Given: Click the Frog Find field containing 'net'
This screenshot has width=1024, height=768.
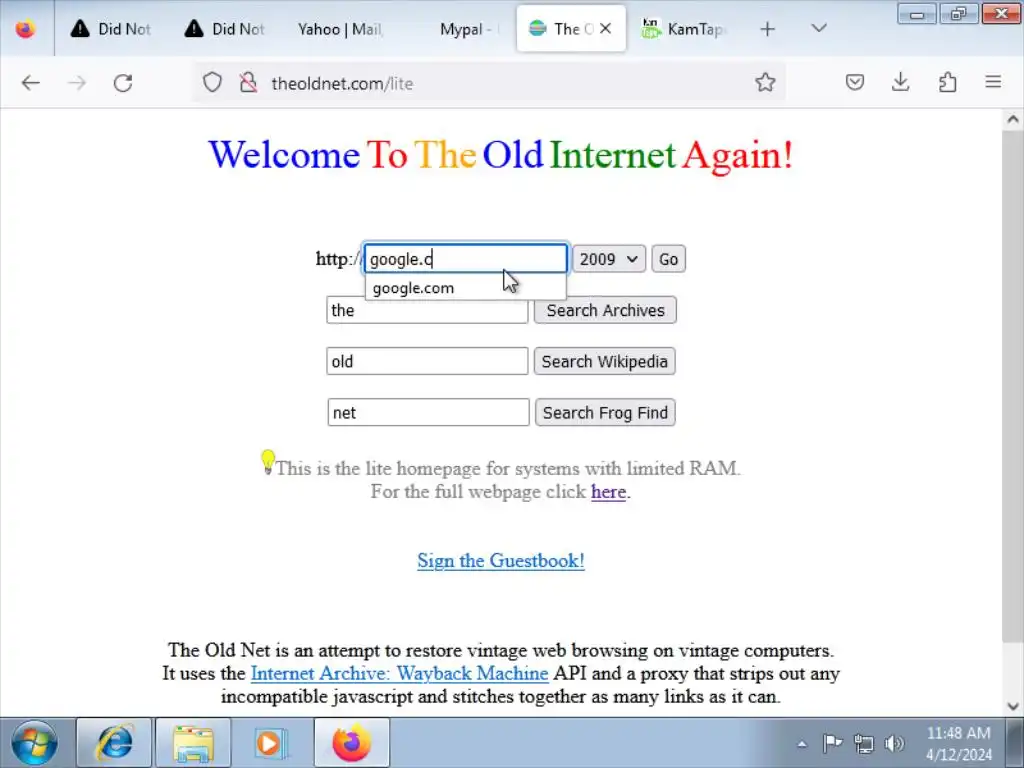Looking at the screenshot, I should (428, 412).
